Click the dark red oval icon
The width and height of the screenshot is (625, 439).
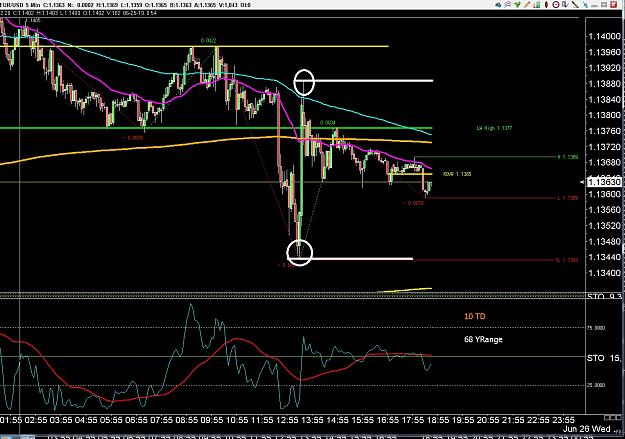(x=546, y=5)
